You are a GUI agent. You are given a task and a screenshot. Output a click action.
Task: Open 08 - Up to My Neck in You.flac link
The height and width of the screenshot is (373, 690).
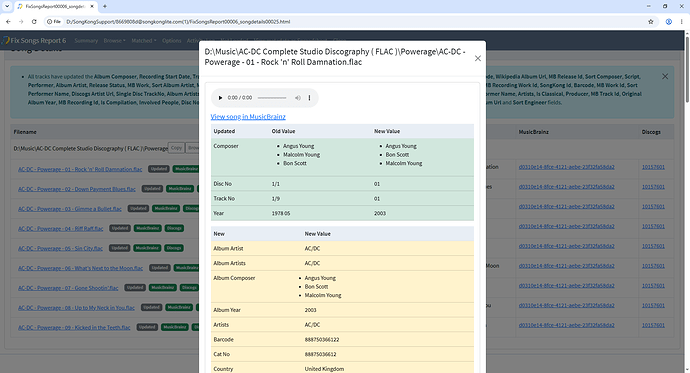77,308
